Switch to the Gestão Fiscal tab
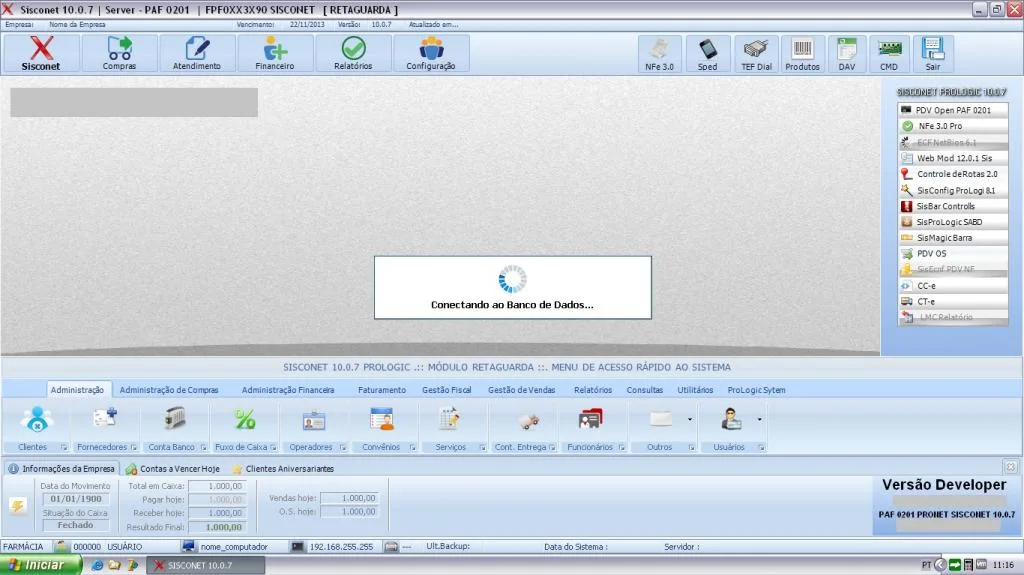The image size is (1024, 575). tap(447, 390)
